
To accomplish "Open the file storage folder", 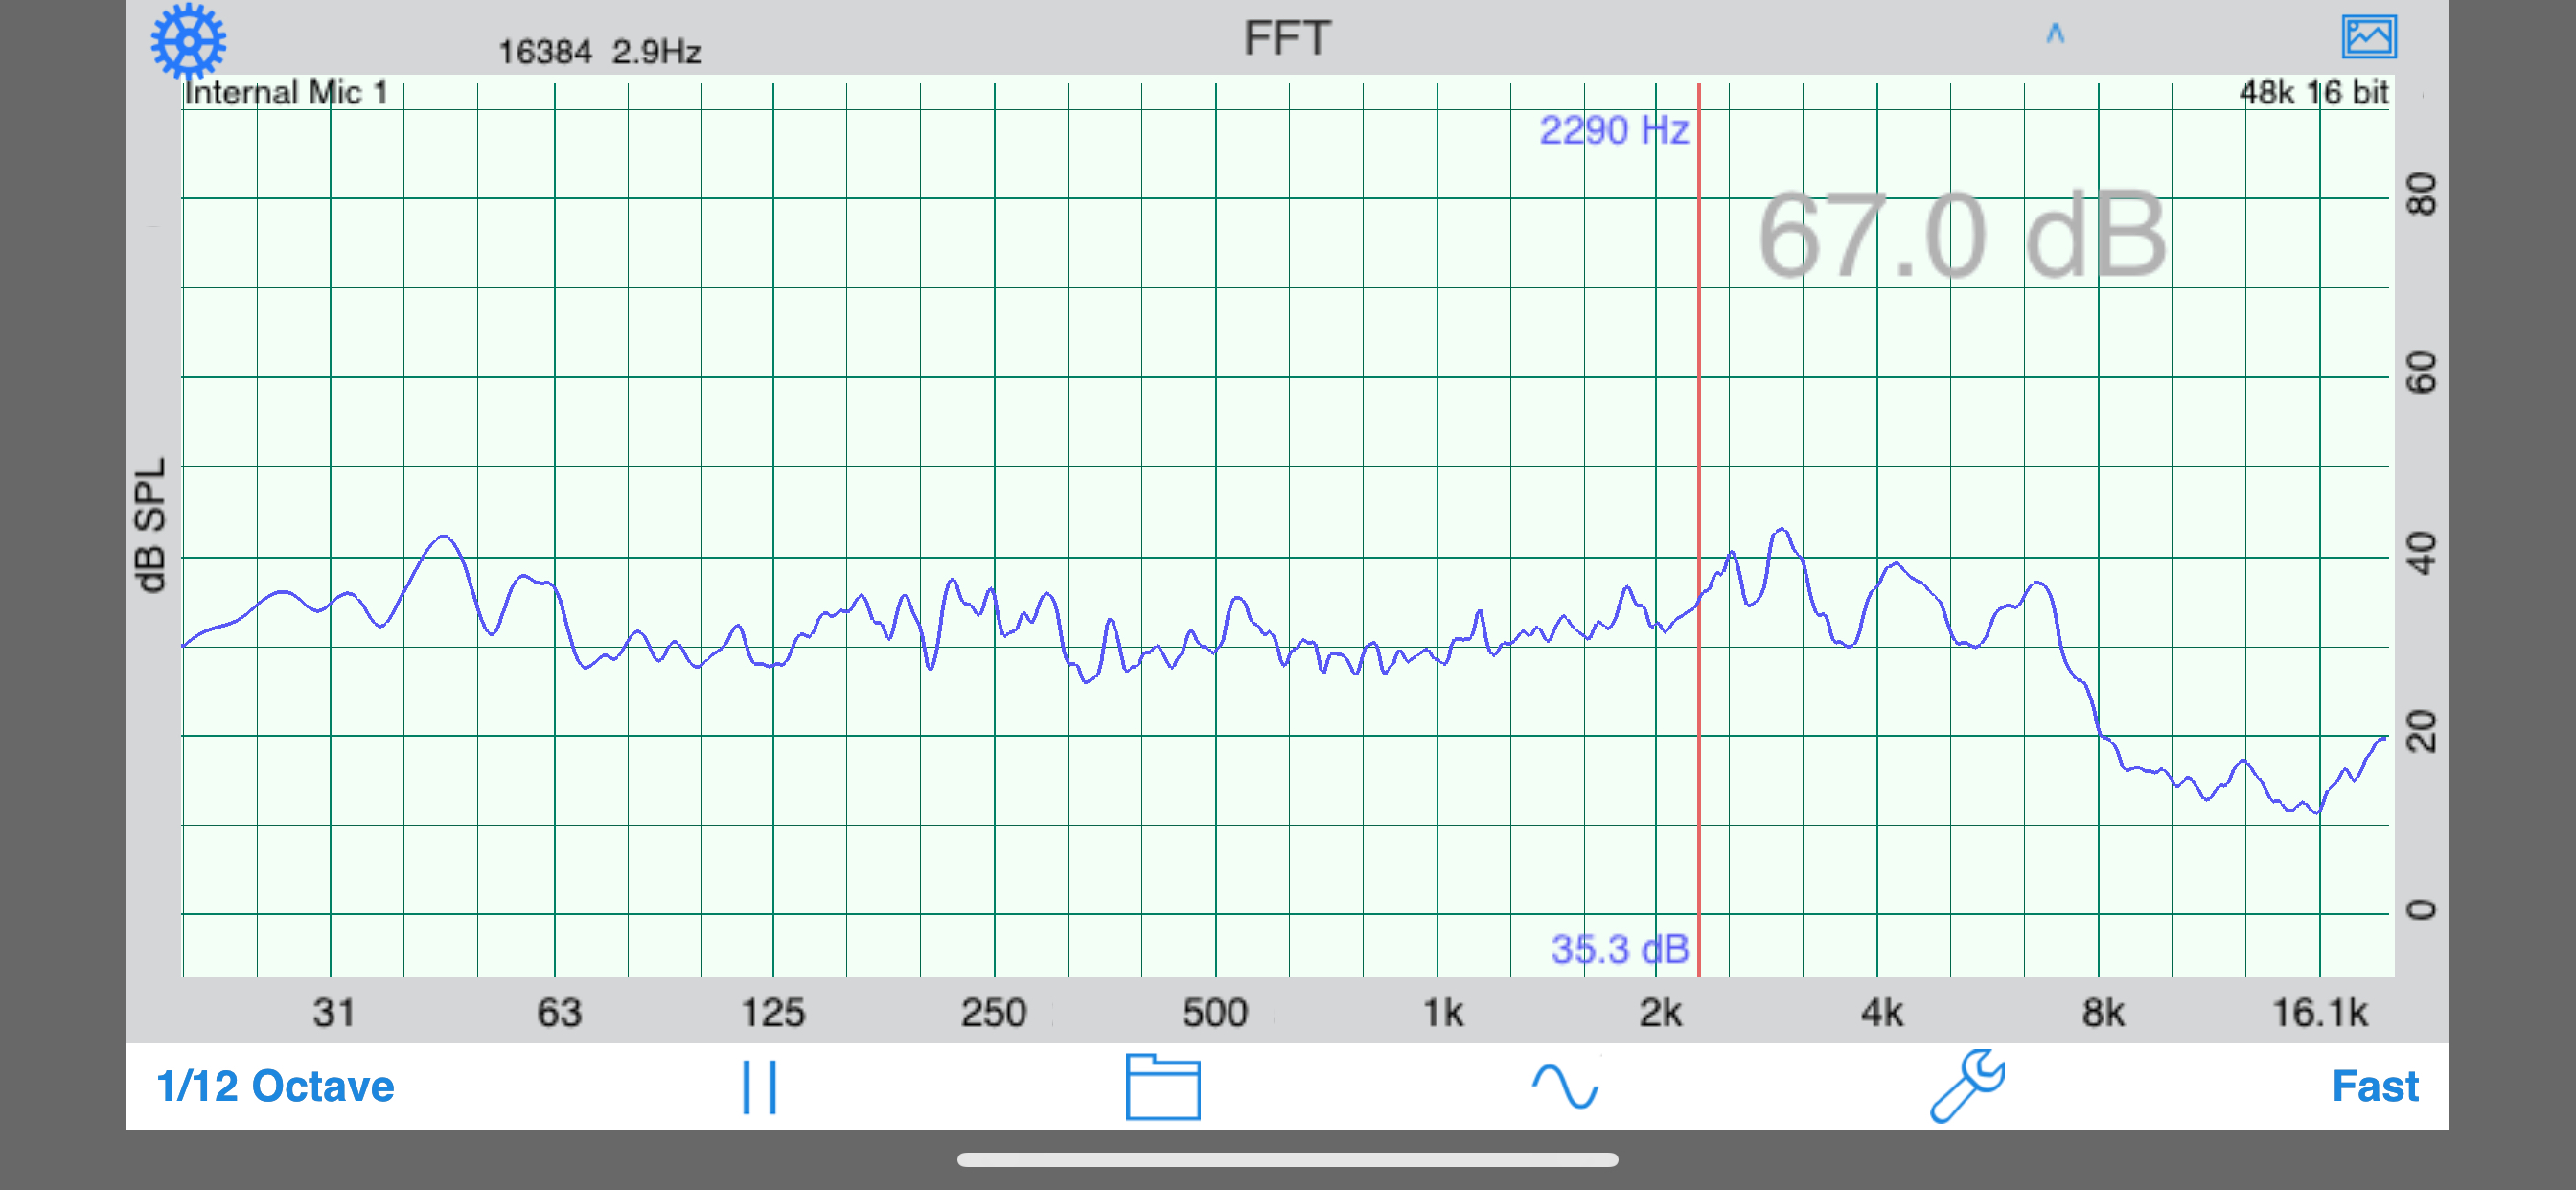I will [x=1164, y=1086].
